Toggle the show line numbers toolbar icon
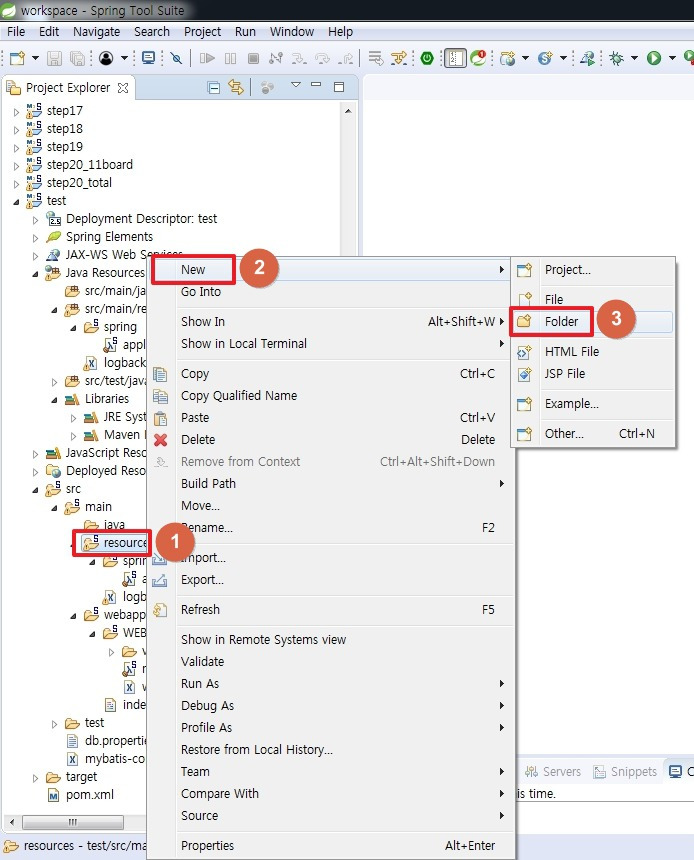Image resolution: width=694 pixels, height=860 pixels. pos(455,58)
